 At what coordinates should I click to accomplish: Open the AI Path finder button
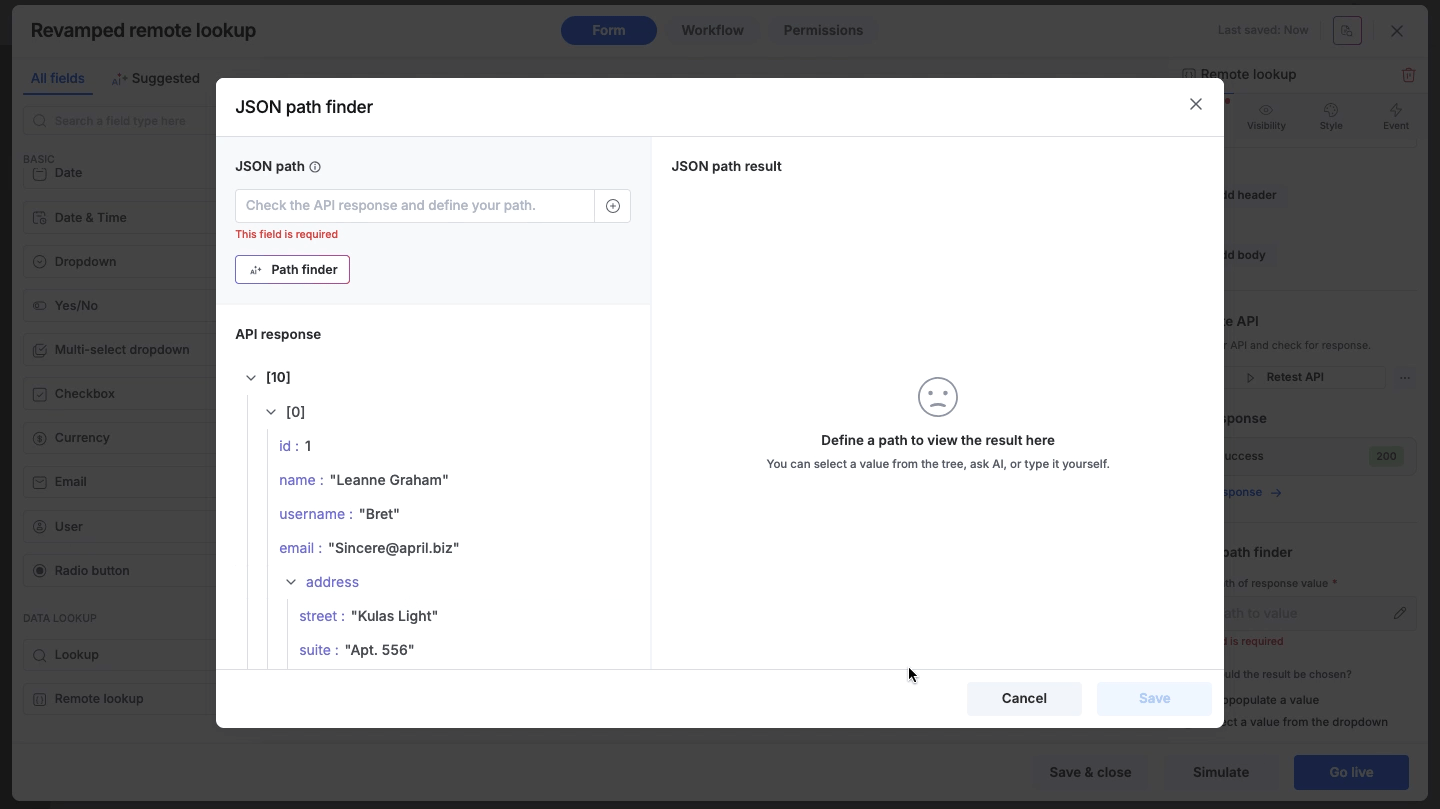tap(292, 270)
